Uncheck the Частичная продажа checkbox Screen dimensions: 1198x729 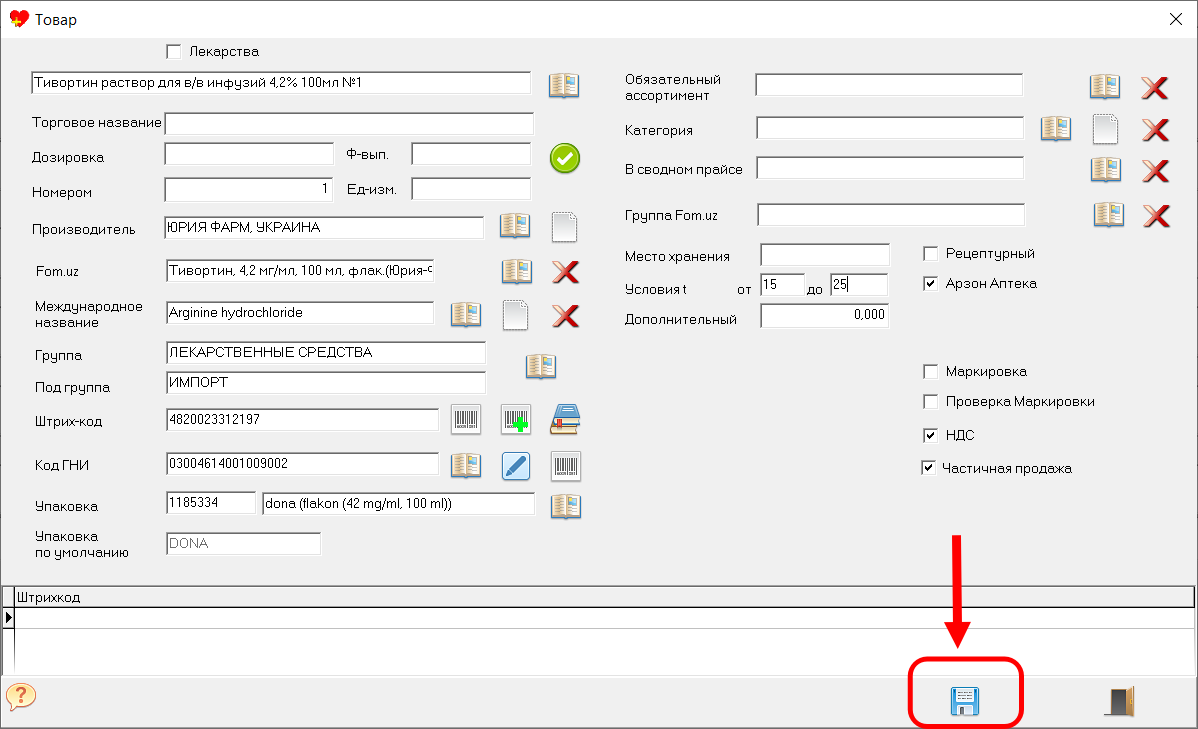(x=928, y=468)
